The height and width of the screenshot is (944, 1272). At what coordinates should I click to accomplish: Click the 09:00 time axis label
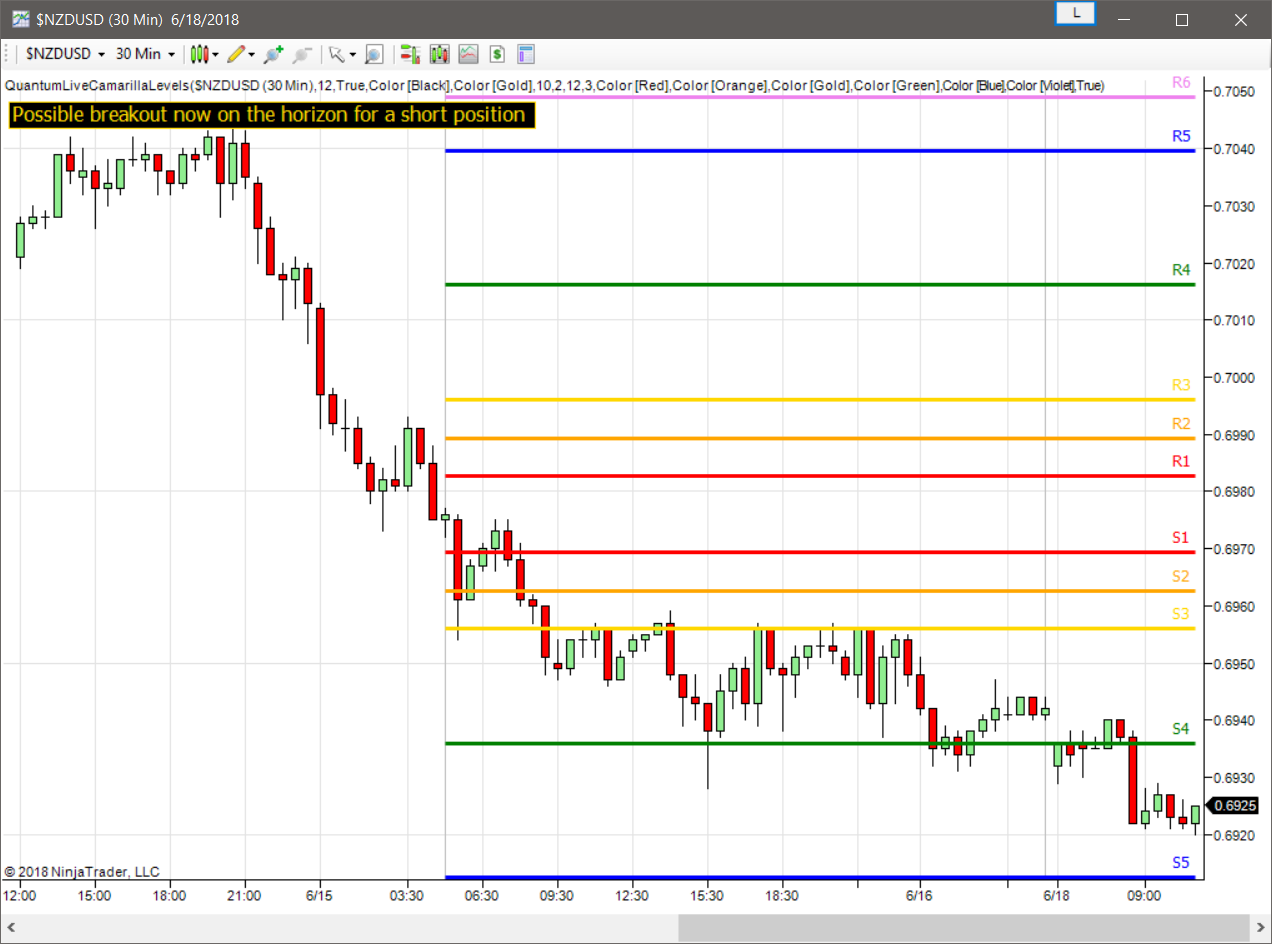pyautogui.click(x=1144, y=896)
